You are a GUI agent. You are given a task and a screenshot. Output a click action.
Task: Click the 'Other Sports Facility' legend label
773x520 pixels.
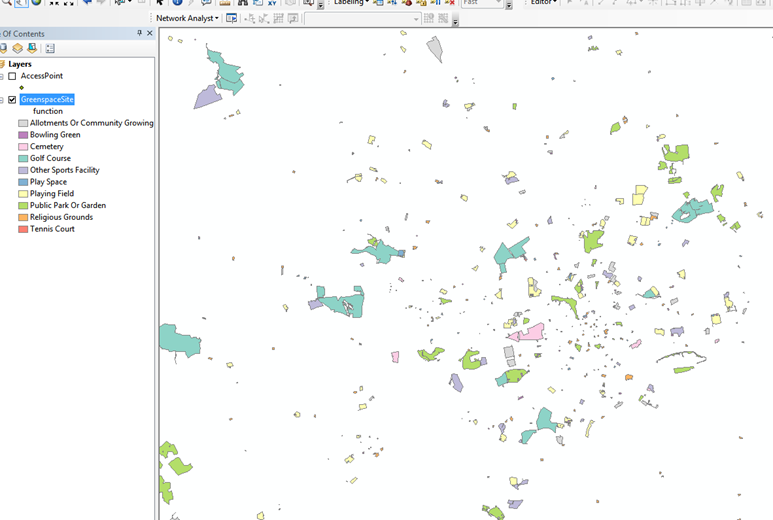point(65,170)
